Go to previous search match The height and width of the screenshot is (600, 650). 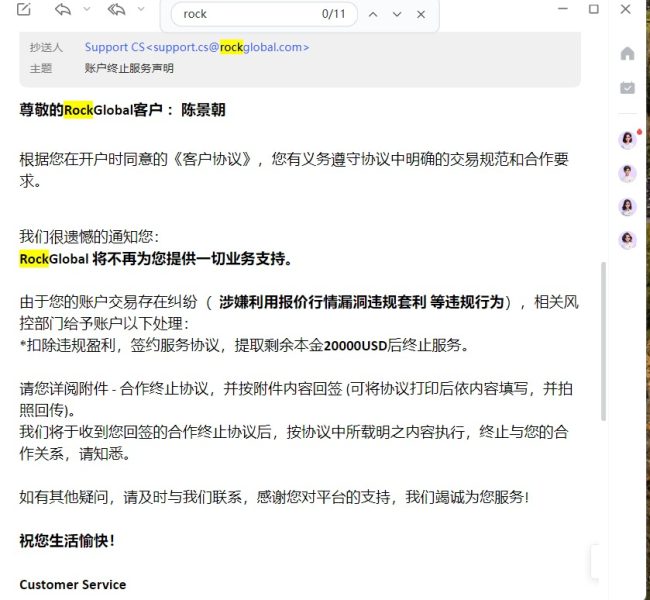373,15
